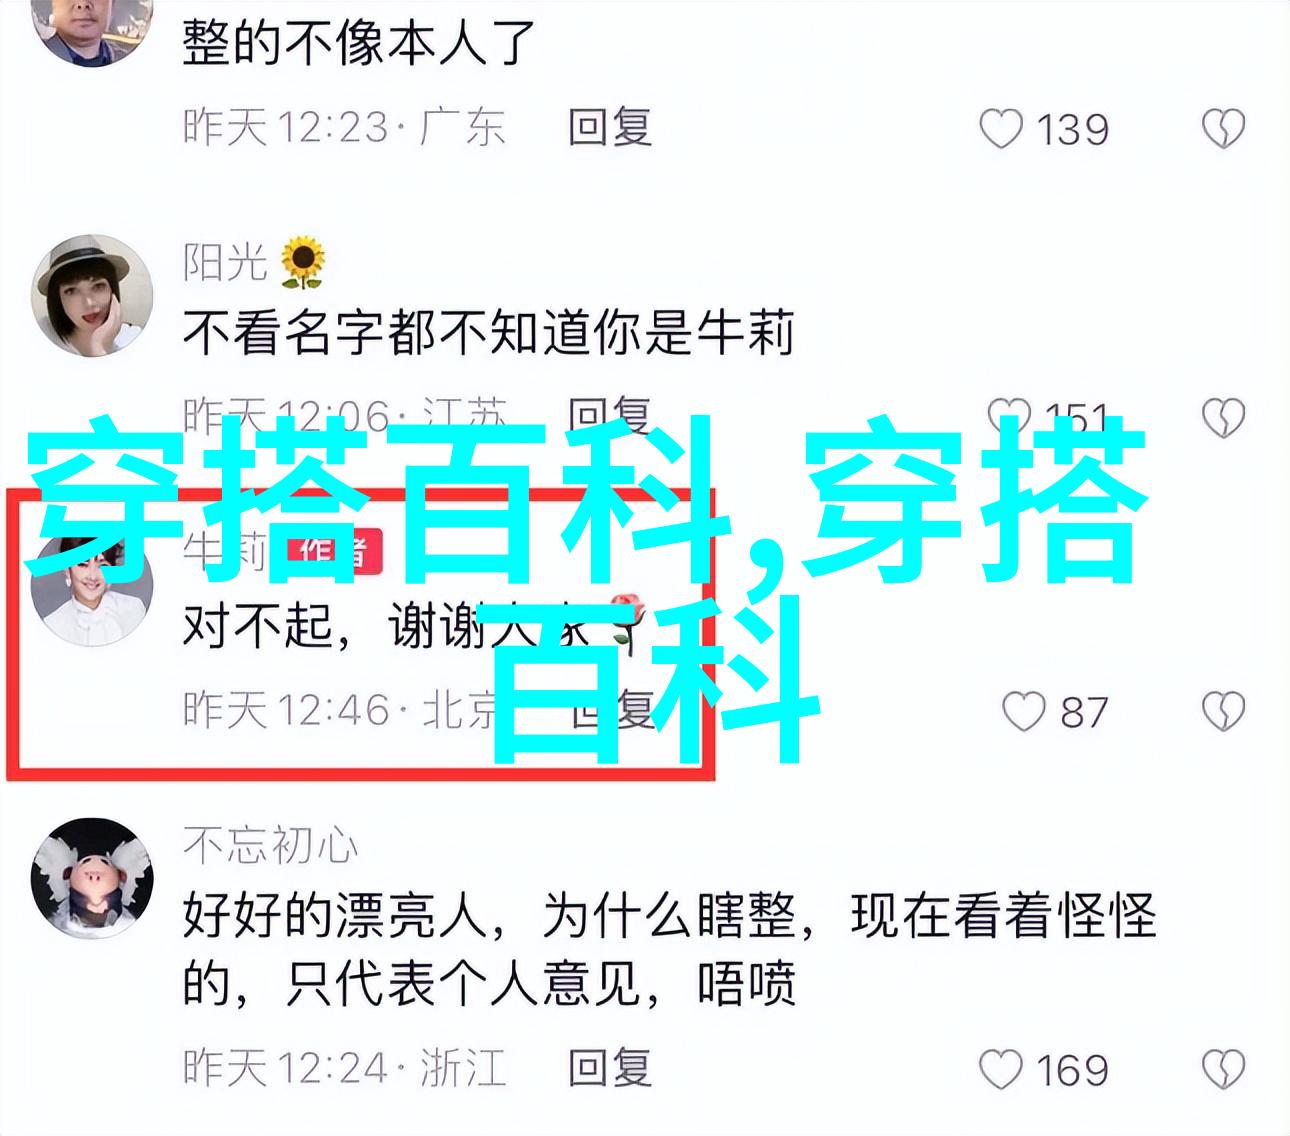
Task: Open 不忘初心 user's cartoon avatar
Action: click(92, 879)
